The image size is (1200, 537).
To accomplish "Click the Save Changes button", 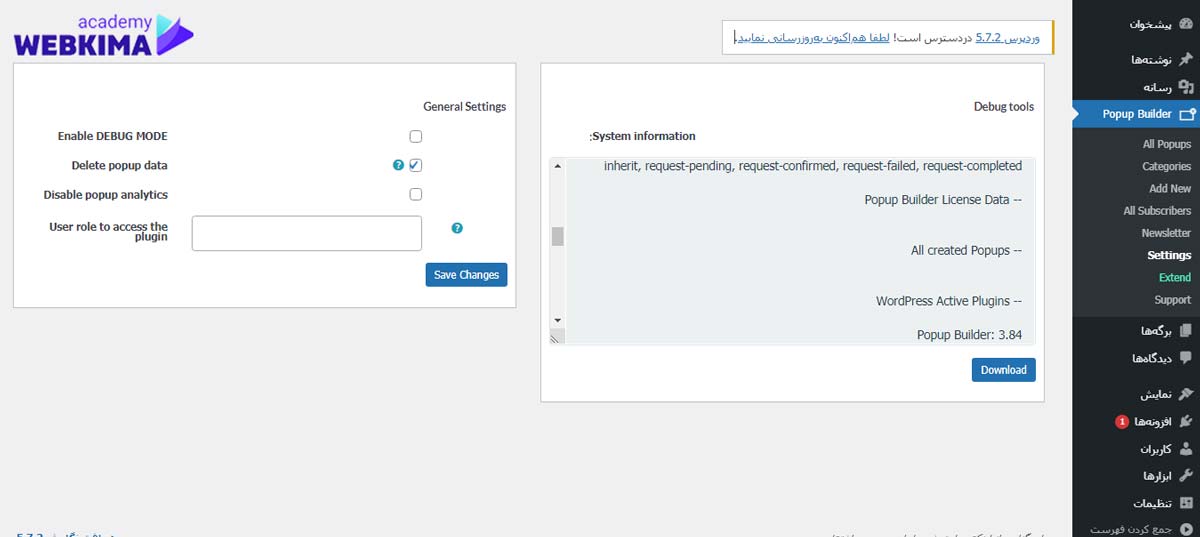I will [x=466, y=275].
